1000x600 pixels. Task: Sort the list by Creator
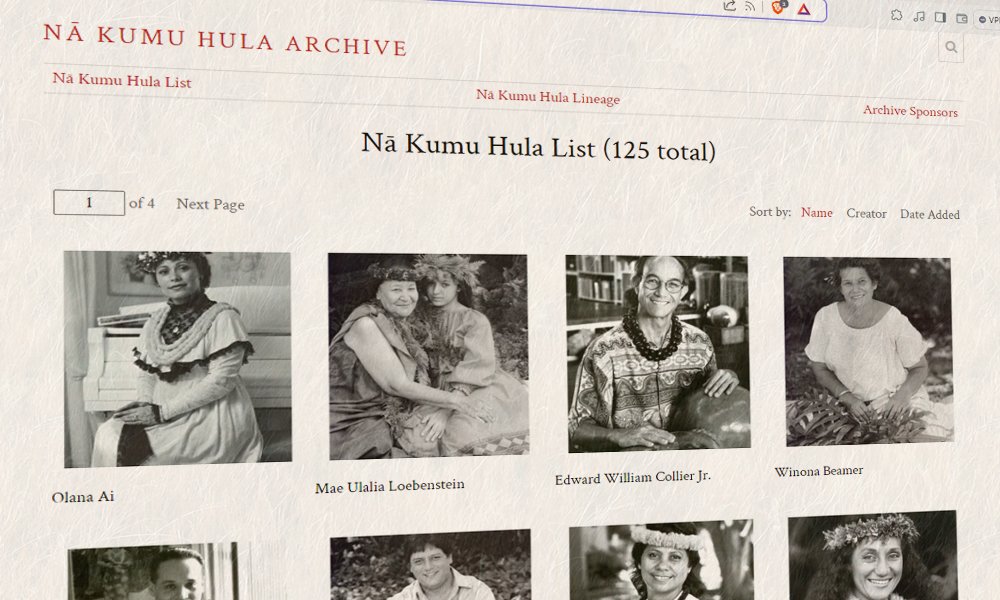[866, 214]
